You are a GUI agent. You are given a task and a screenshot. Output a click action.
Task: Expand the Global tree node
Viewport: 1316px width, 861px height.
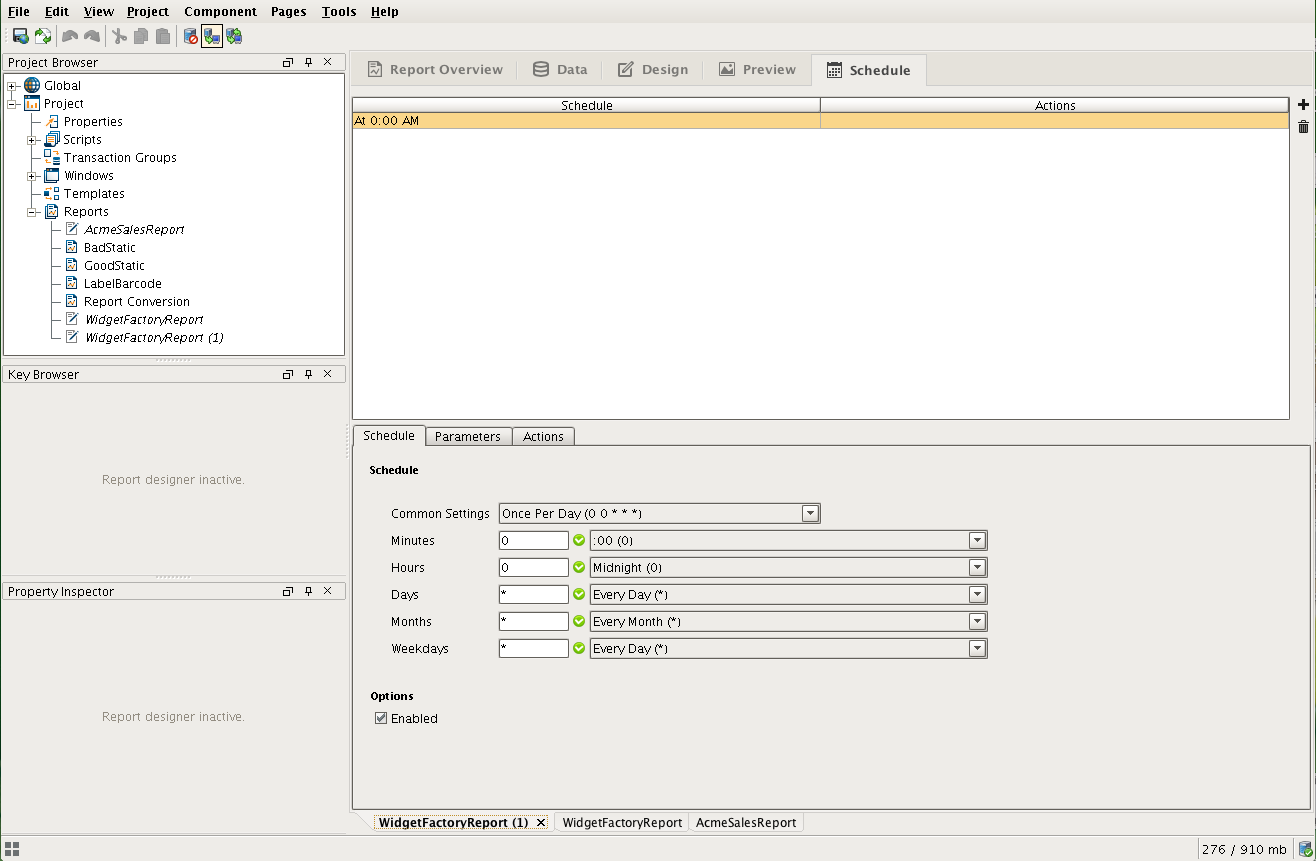click(x=13, y=86)
